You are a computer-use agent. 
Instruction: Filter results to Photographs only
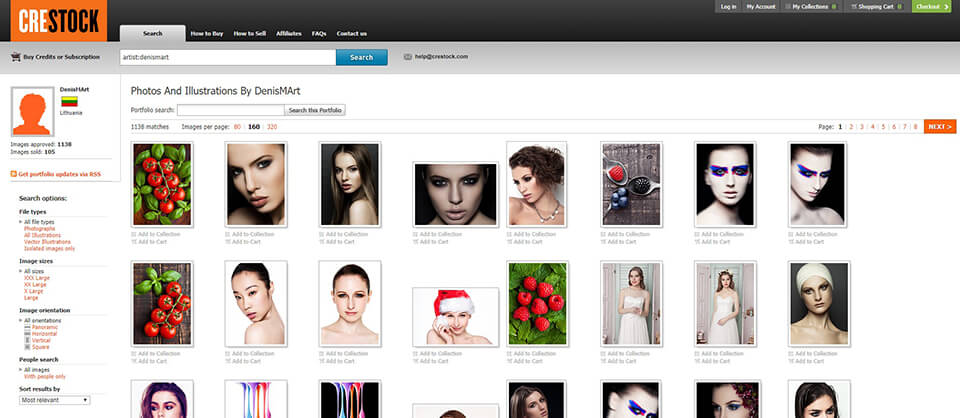pos(40,228)
